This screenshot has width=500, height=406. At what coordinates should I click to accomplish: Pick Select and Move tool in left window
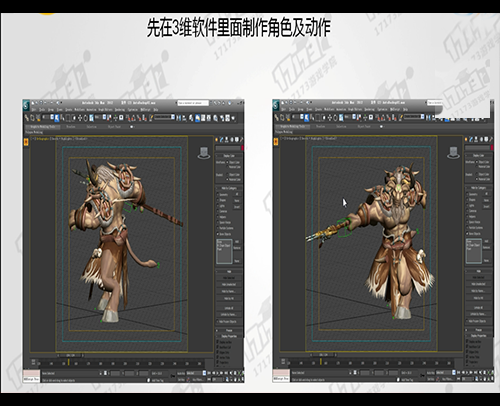point(80,118)
